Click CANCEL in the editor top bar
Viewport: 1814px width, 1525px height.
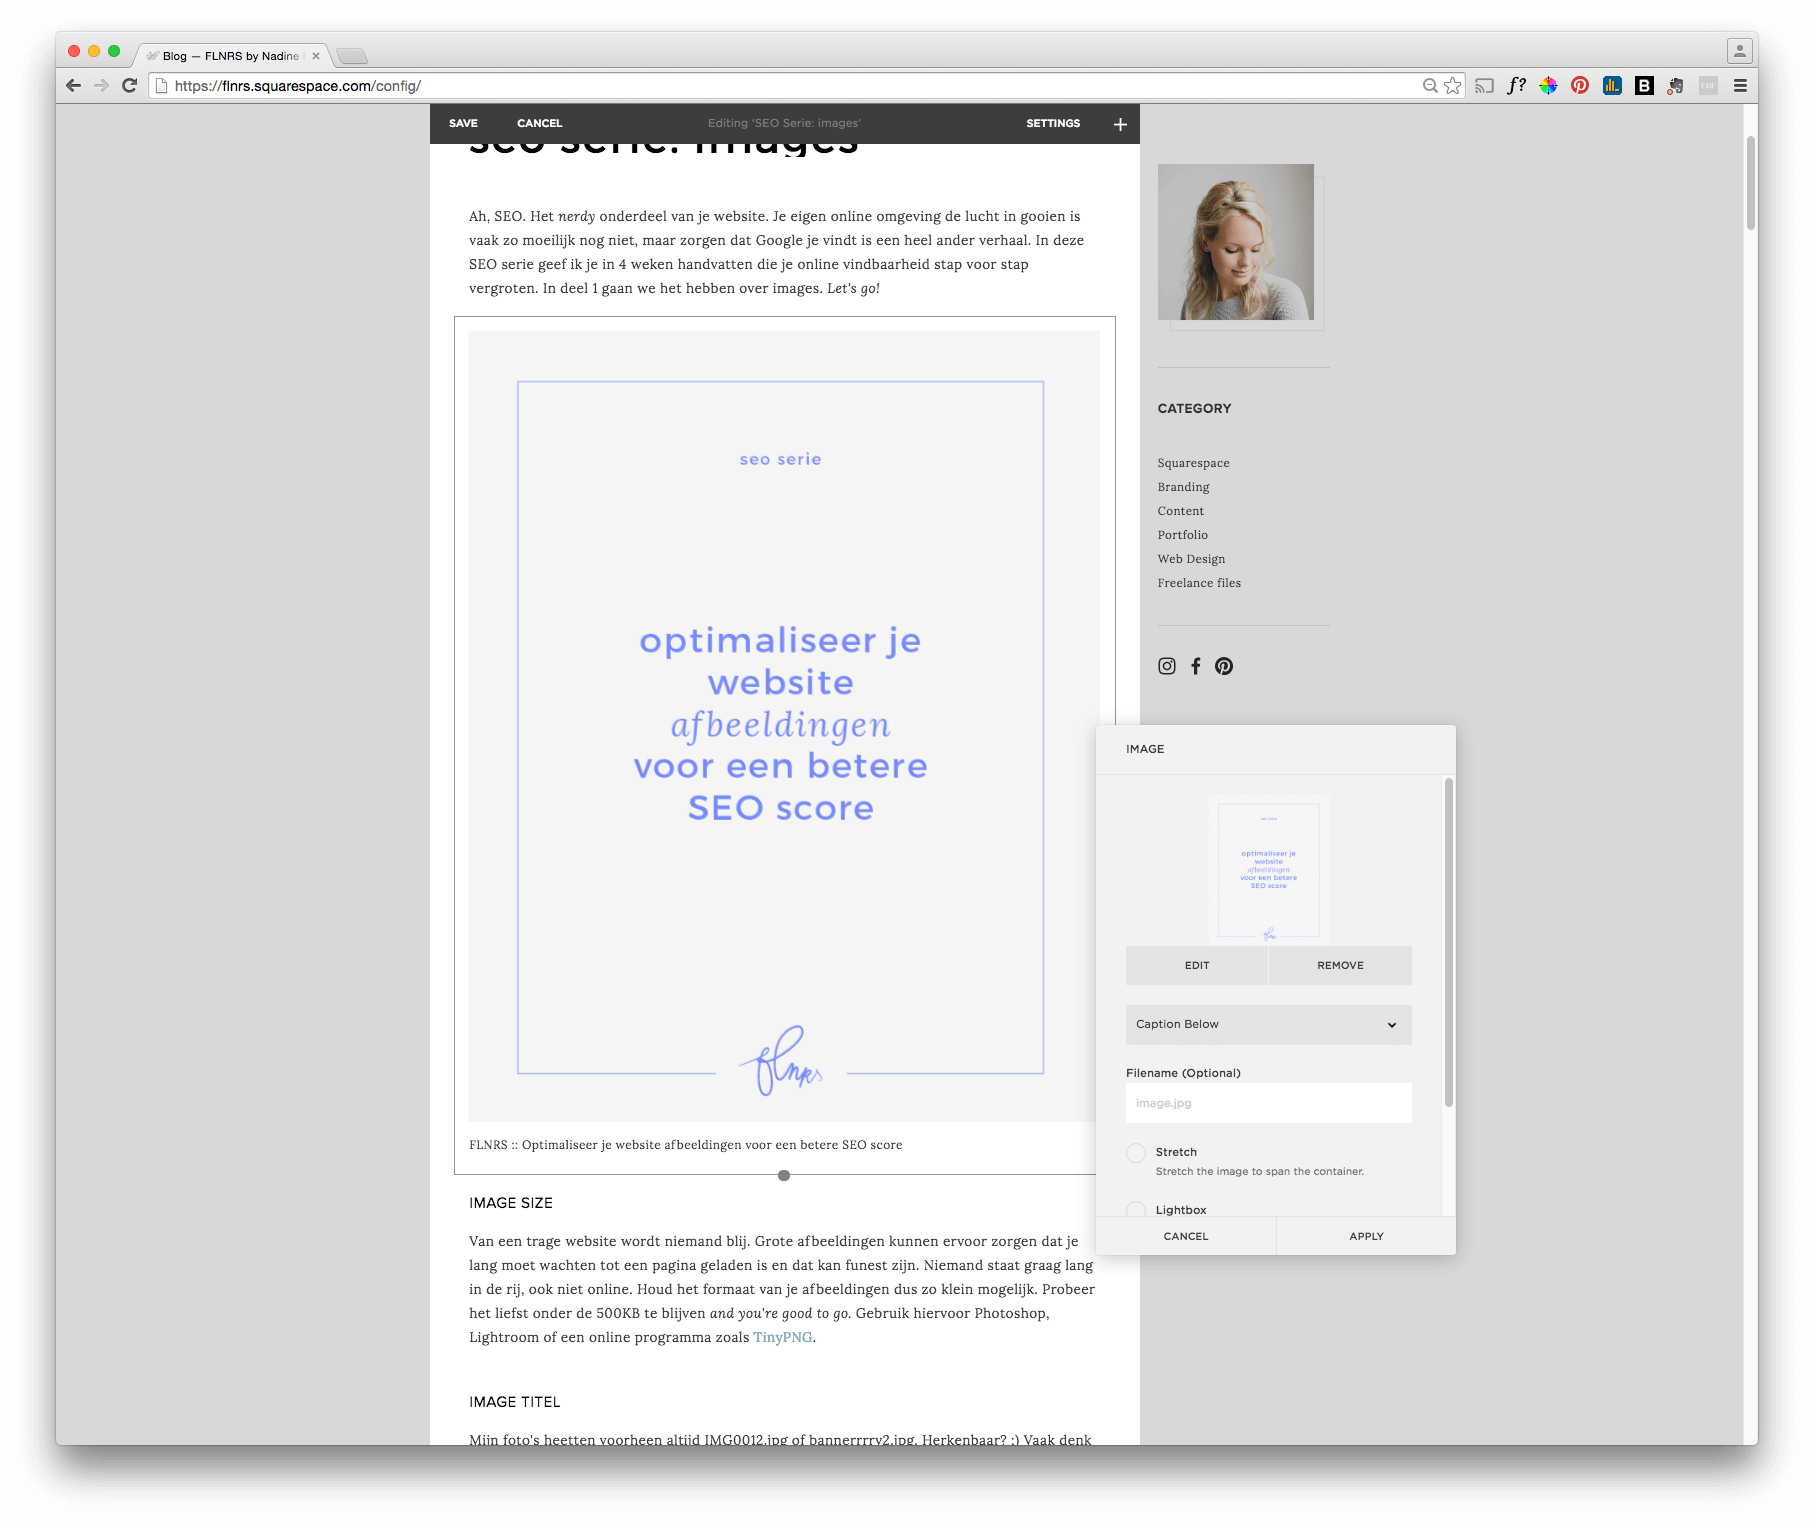539,124
